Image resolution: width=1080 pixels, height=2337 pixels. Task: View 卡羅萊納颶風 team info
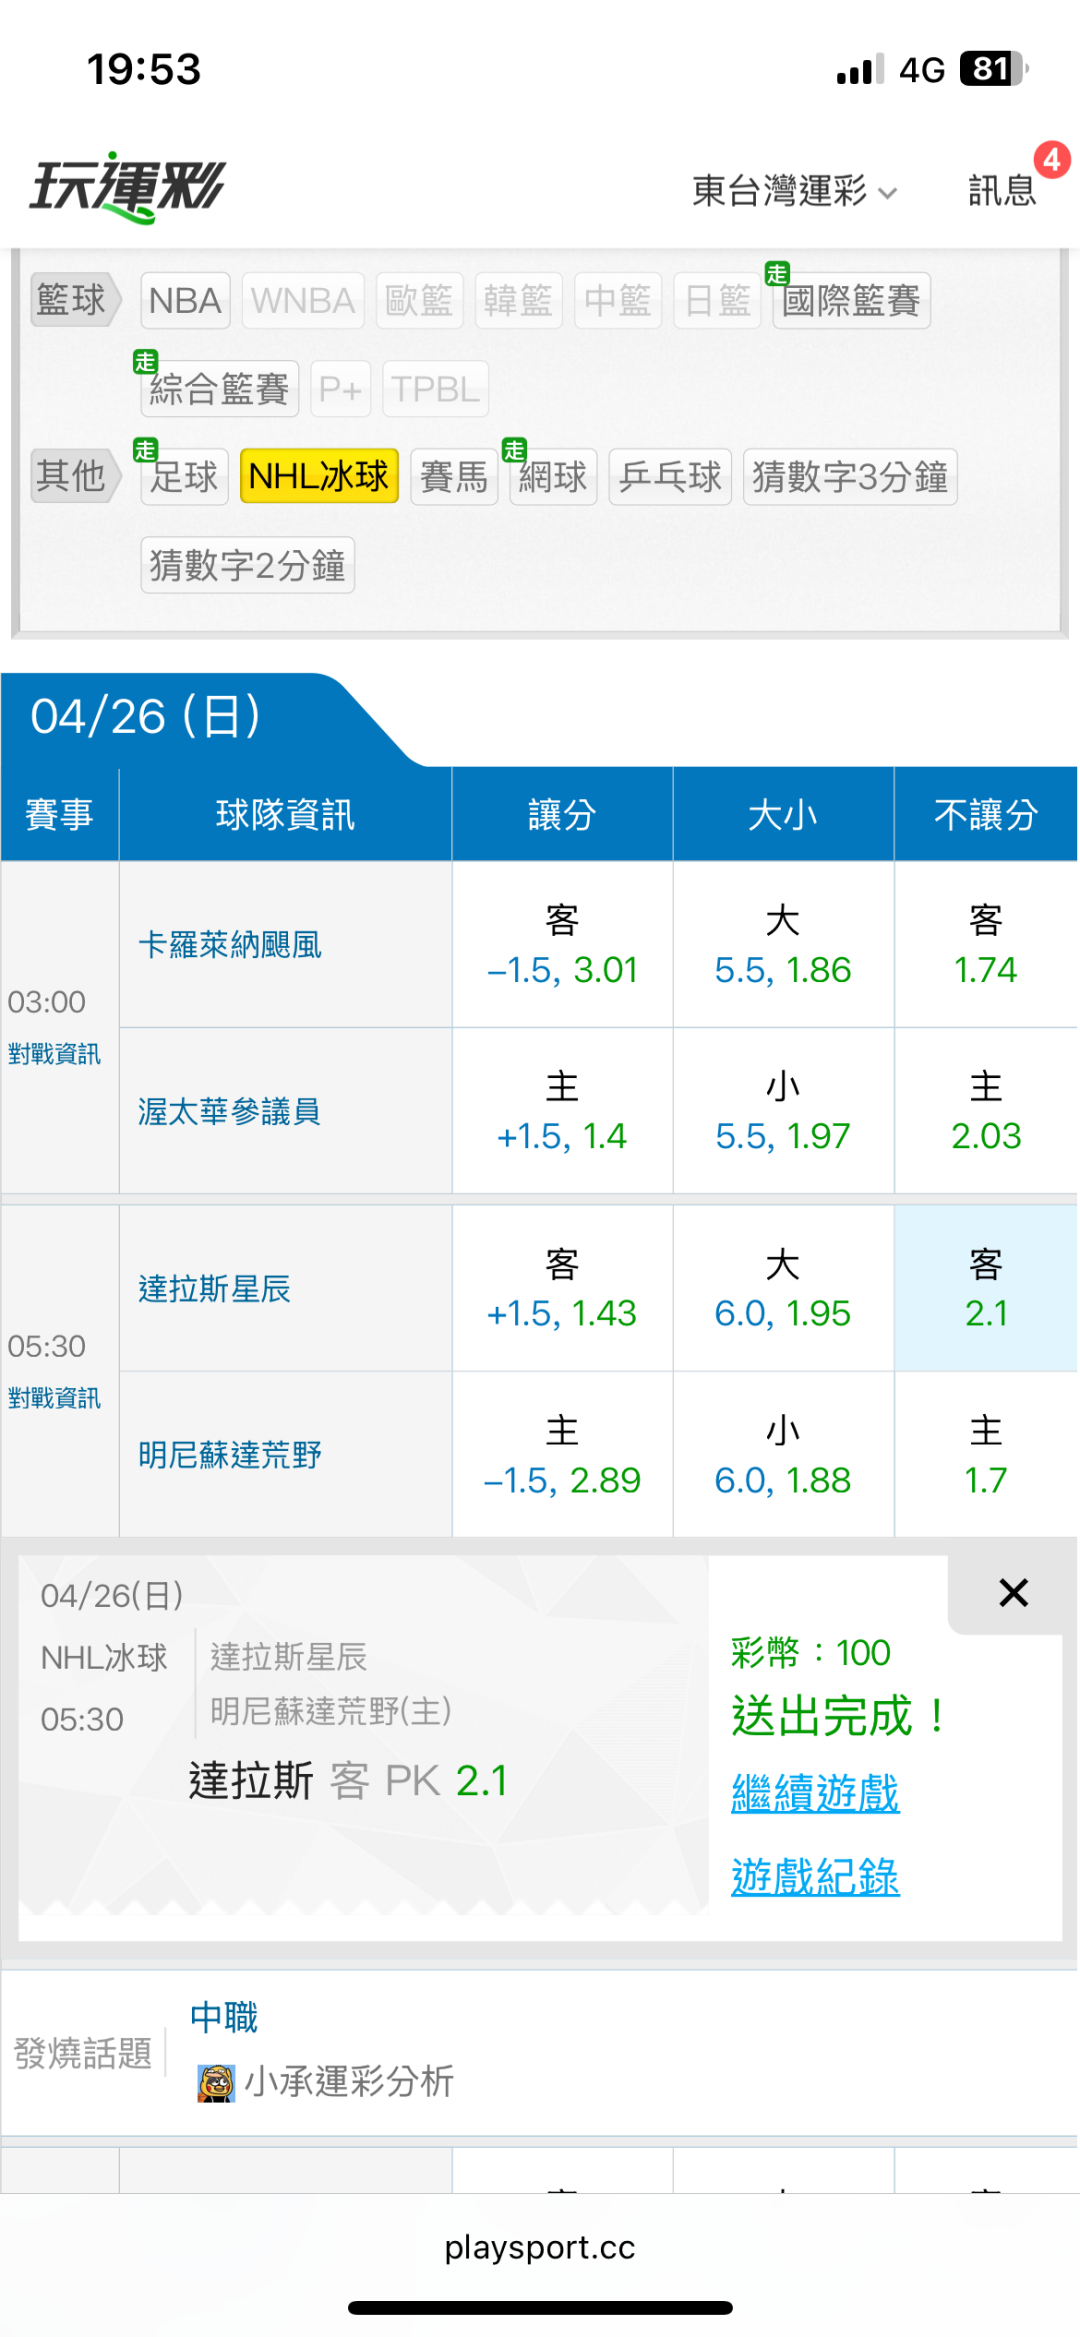[230, 945]
